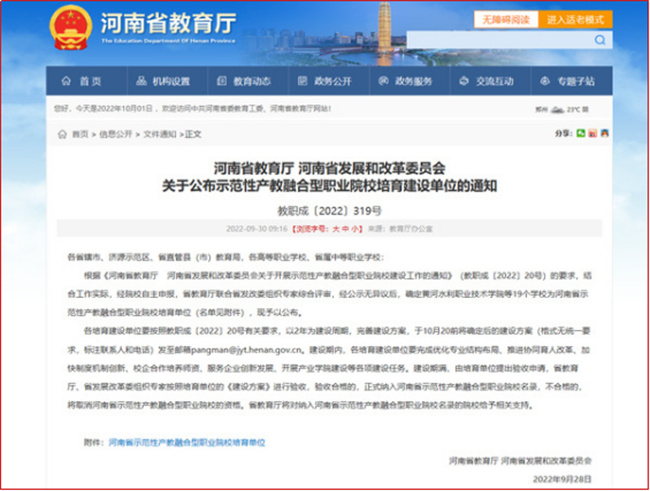Click the icon beside 政务公开 in navigation
The image size is (650, 491).
(303, 81)
